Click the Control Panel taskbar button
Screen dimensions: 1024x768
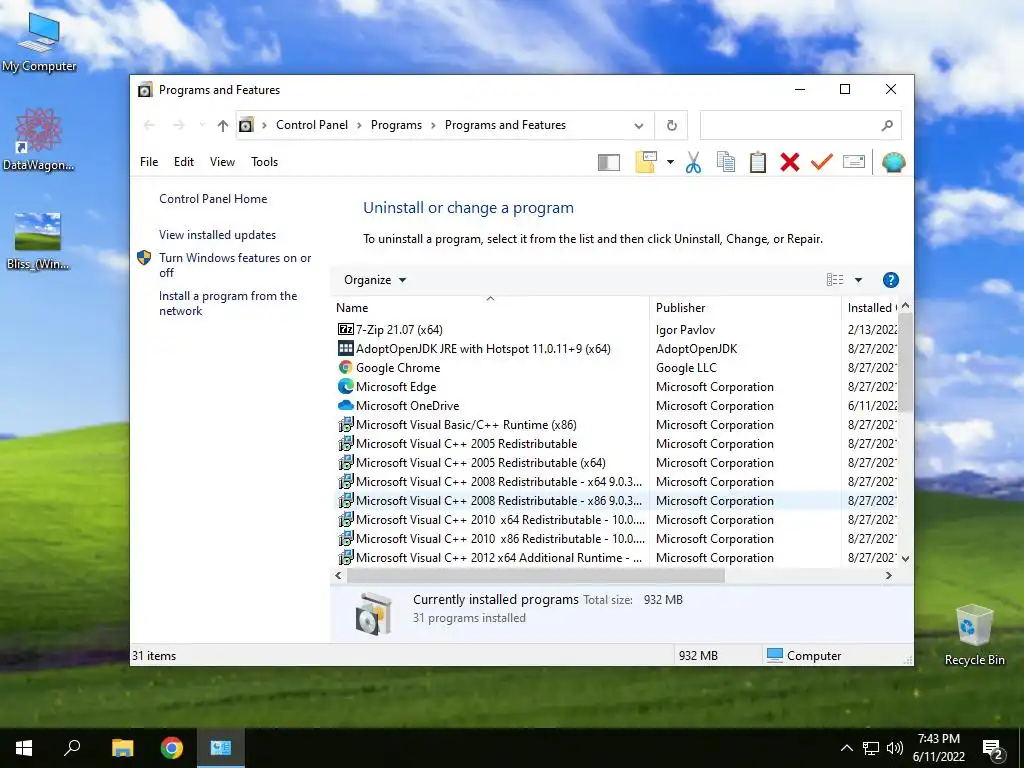click(x=221, y=748)
